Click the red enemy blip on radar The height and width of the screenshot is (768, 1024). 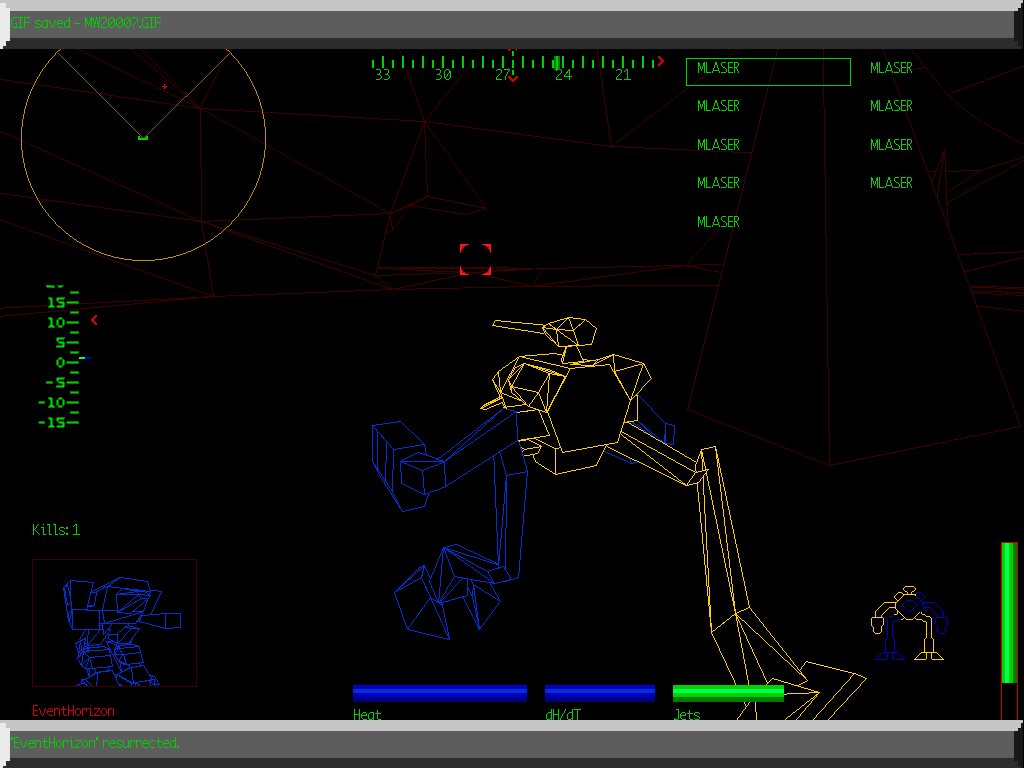pyautogui.click(x=163, y=88)
